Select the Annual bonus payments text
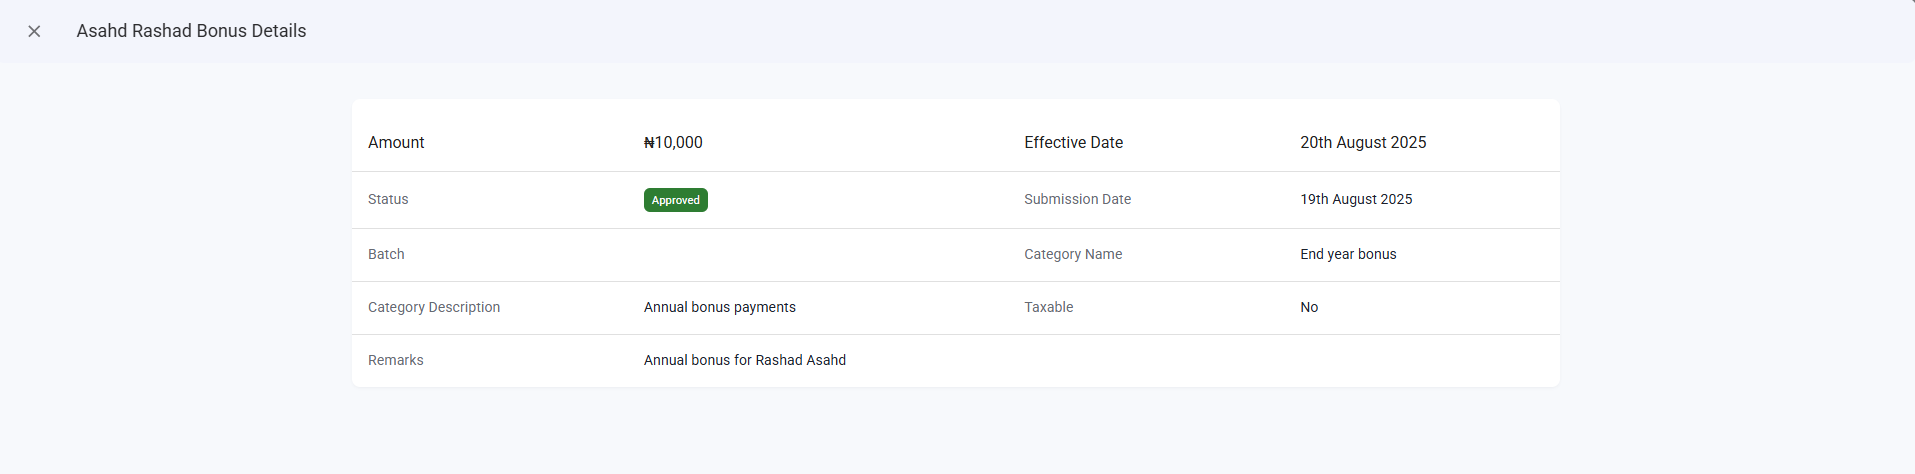1915x474 pixels. click(x=720, y=308)
